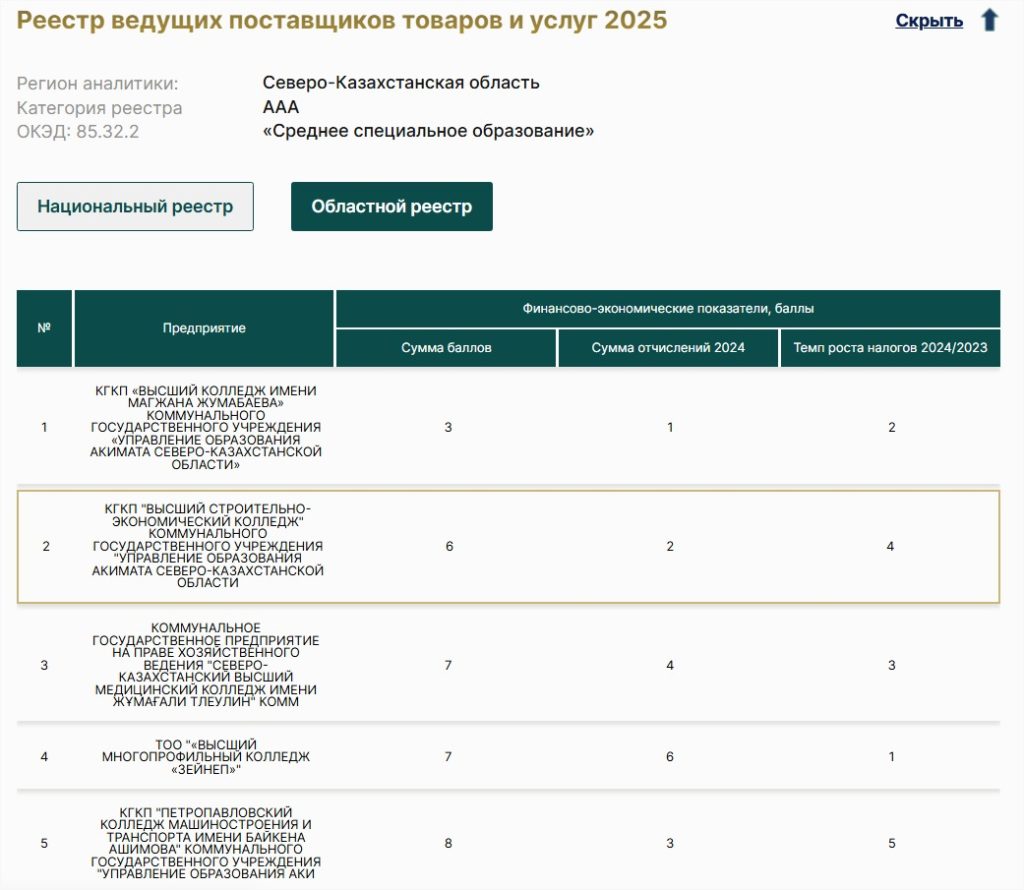Select the Областной реестр tab
The width and height of the screenshot is (1024, 890).
click(x=392, y=206)
